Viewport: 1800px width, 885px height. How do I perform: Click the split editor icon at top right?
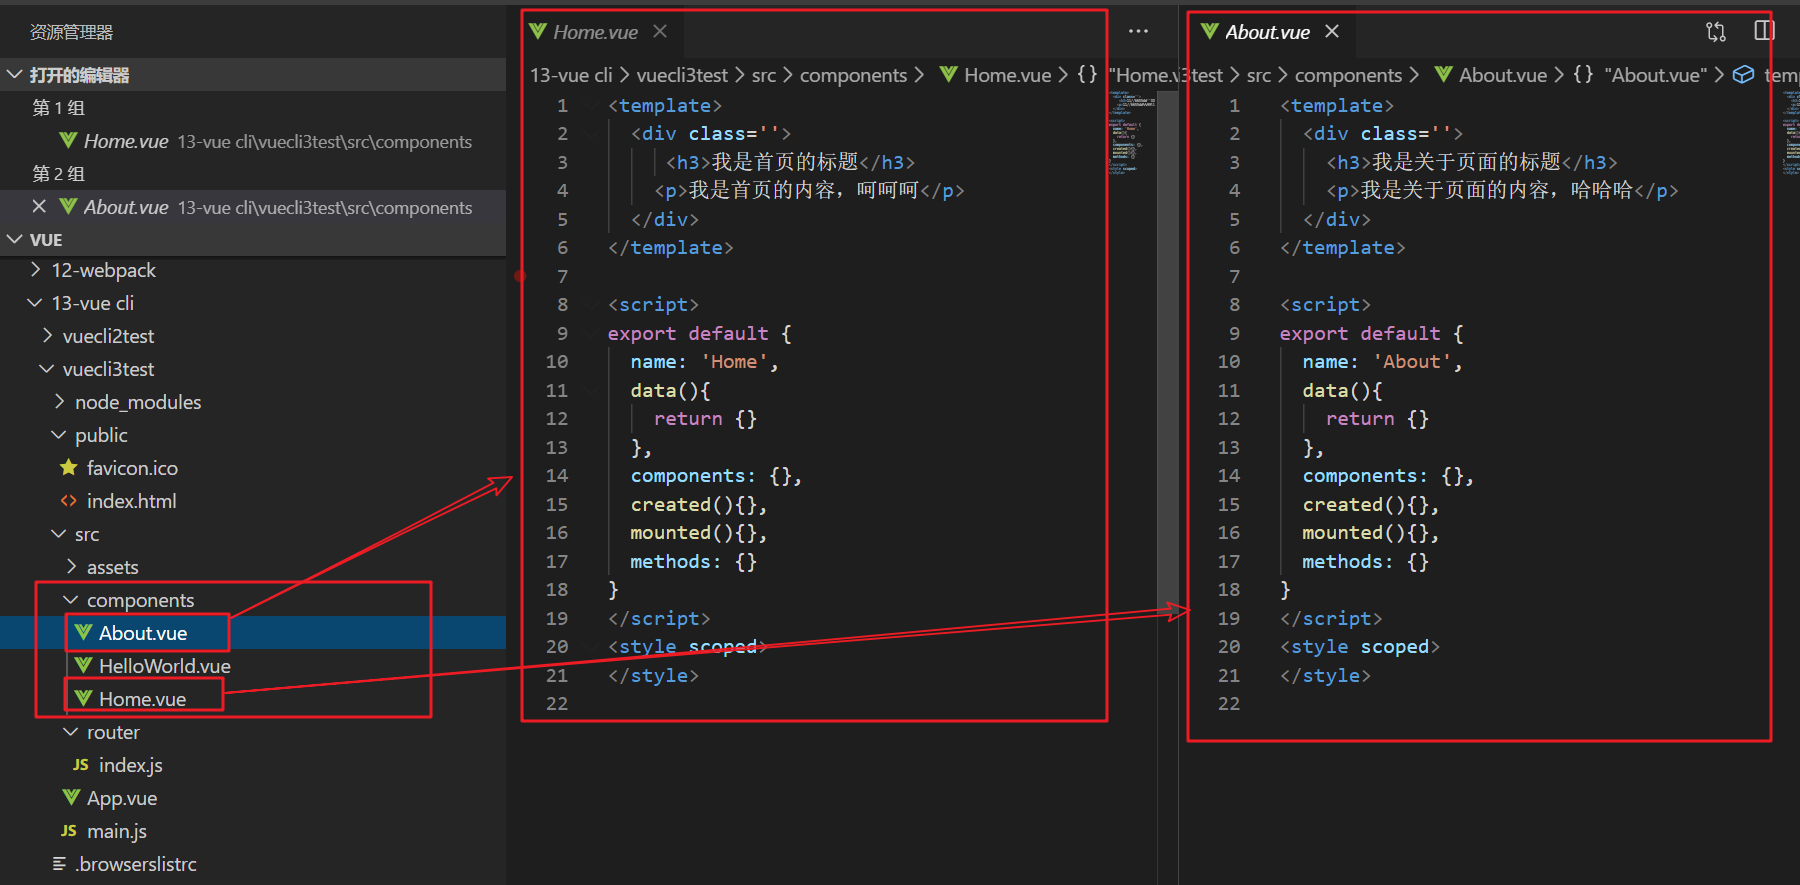[x=1764, y=31]
